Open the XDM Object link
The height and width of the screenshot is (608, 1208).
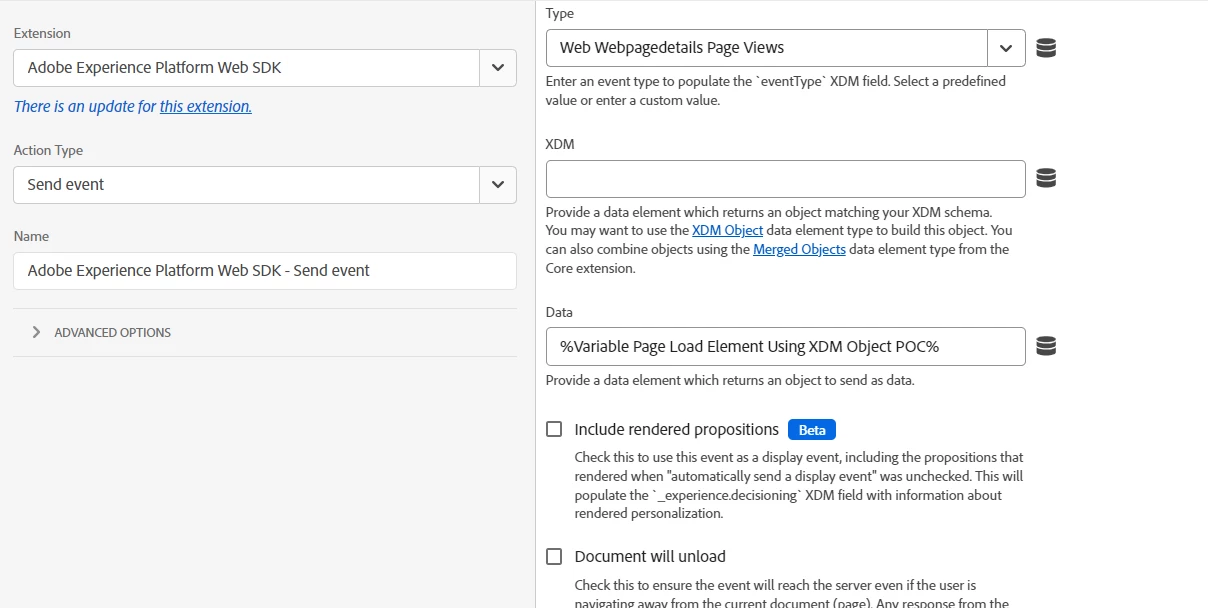pyautogui.click(x=727, y=230)
